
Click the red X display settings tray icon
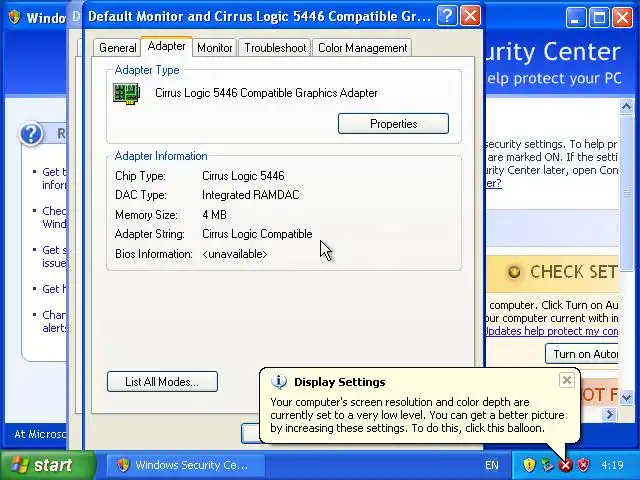pos(566,465)
